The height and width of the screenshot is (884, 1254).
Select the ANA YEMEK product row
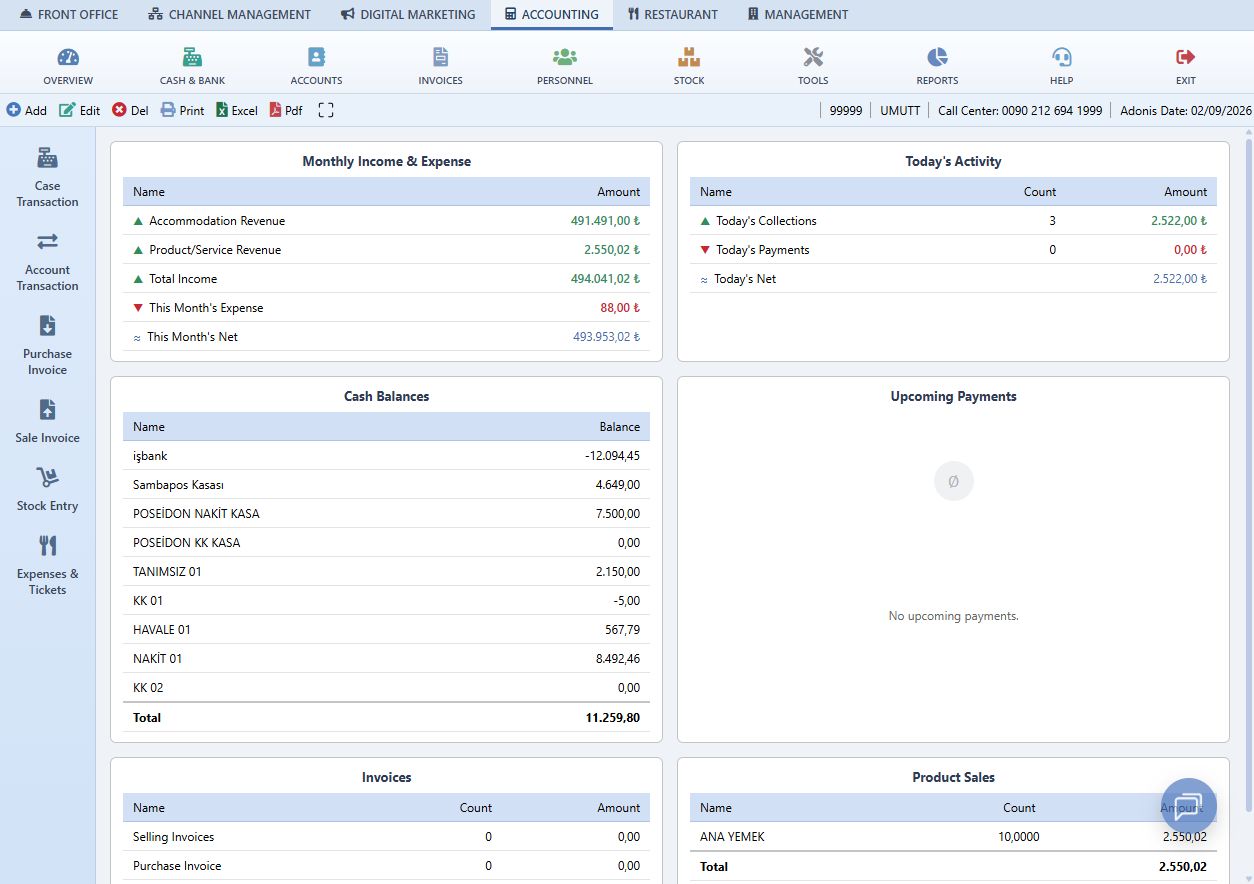point(953,837)
